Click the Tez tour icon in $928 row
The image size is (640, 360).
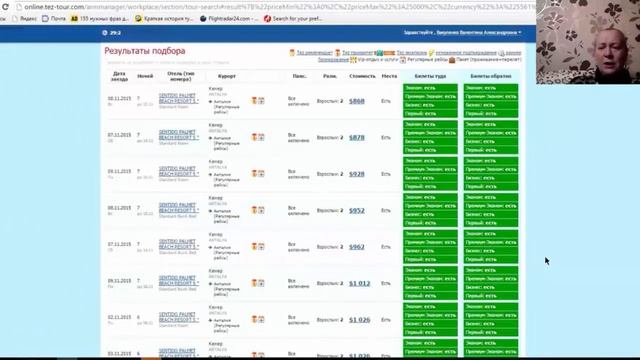click(x=254, y=173)
